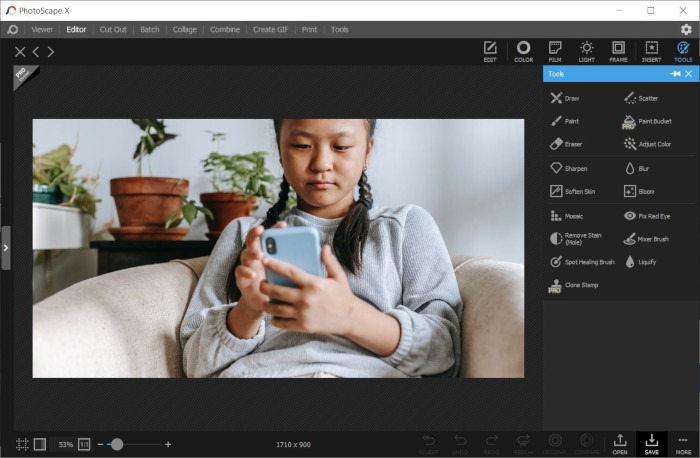Switch to the Combine tab
The width and height of the screenshot is (700, 458).
(225, 29)
